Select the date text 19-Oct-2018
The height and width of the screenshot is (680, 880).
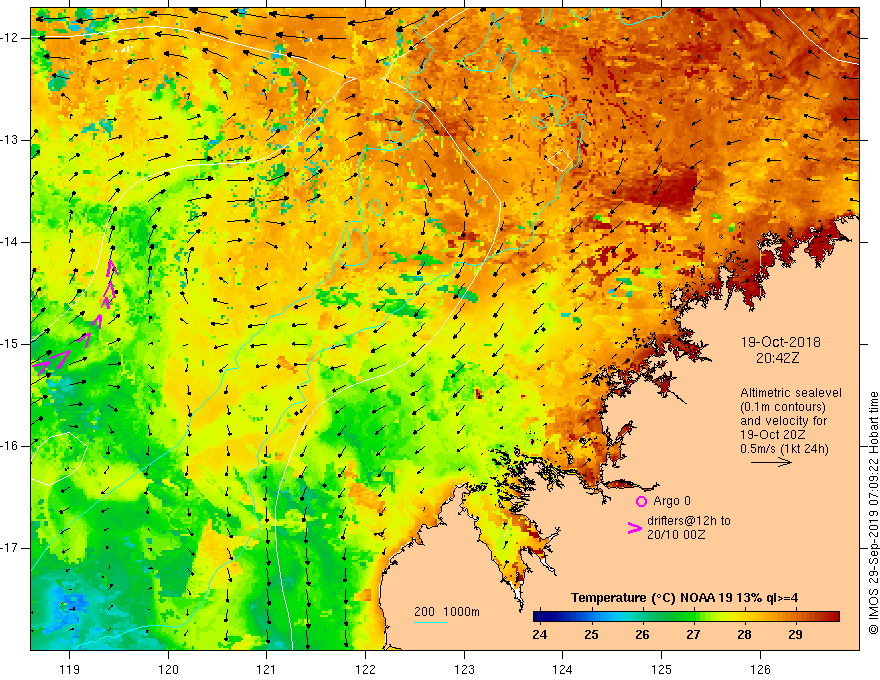pyautogui.click(x=780, y=342)
